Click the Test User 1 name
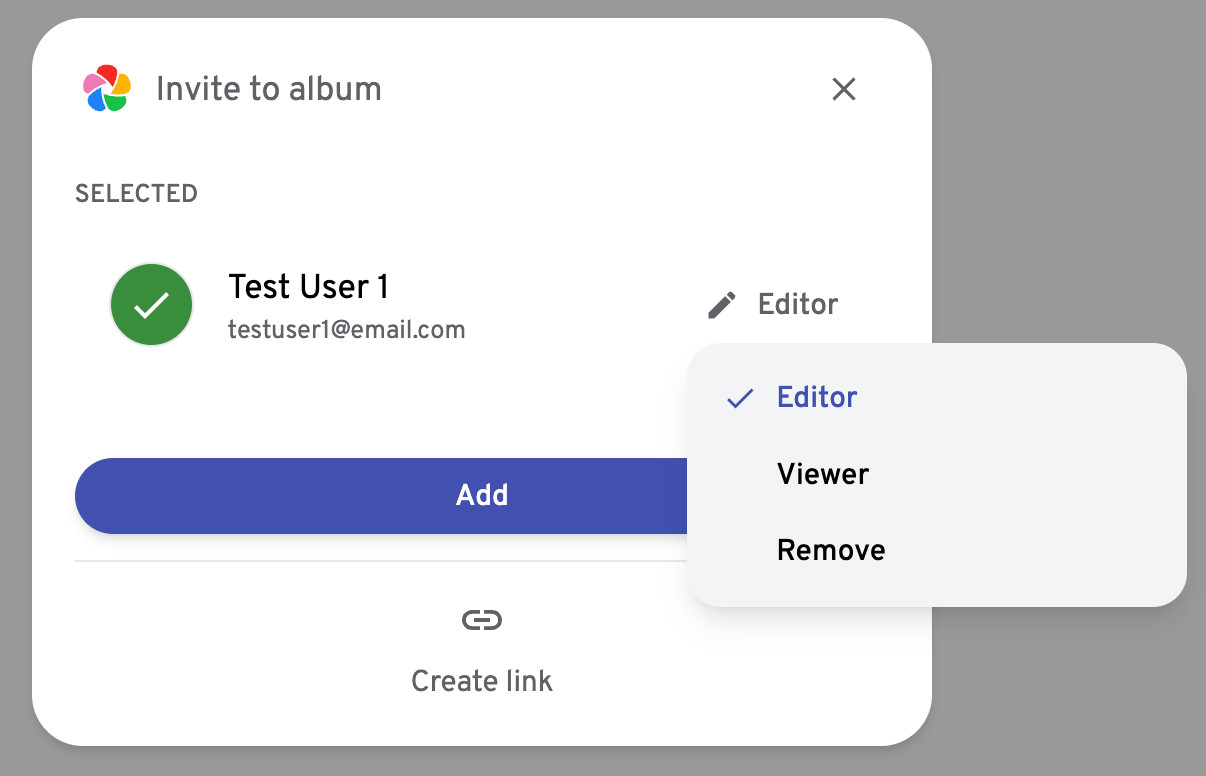1206x776 pixels. pos(309,287)
